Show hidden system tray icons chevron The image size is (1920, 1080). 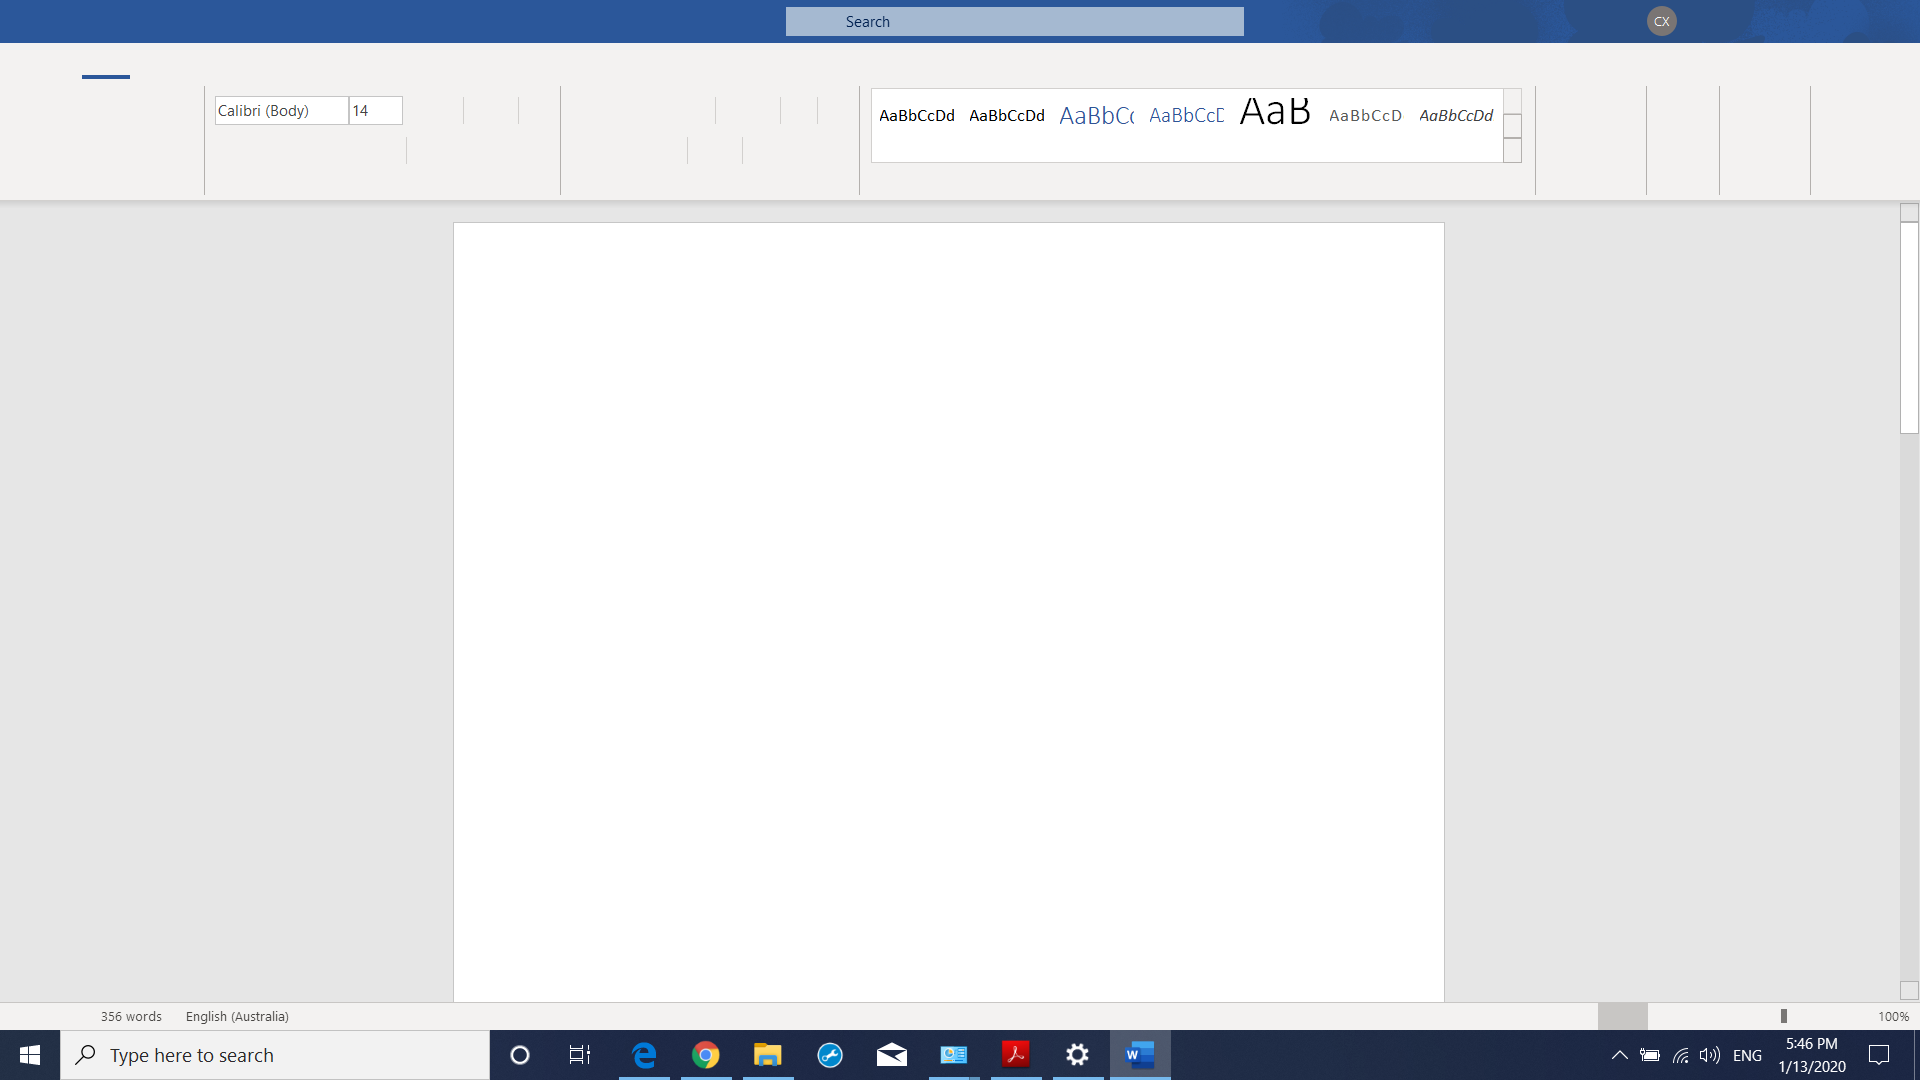point(1619,1055)
